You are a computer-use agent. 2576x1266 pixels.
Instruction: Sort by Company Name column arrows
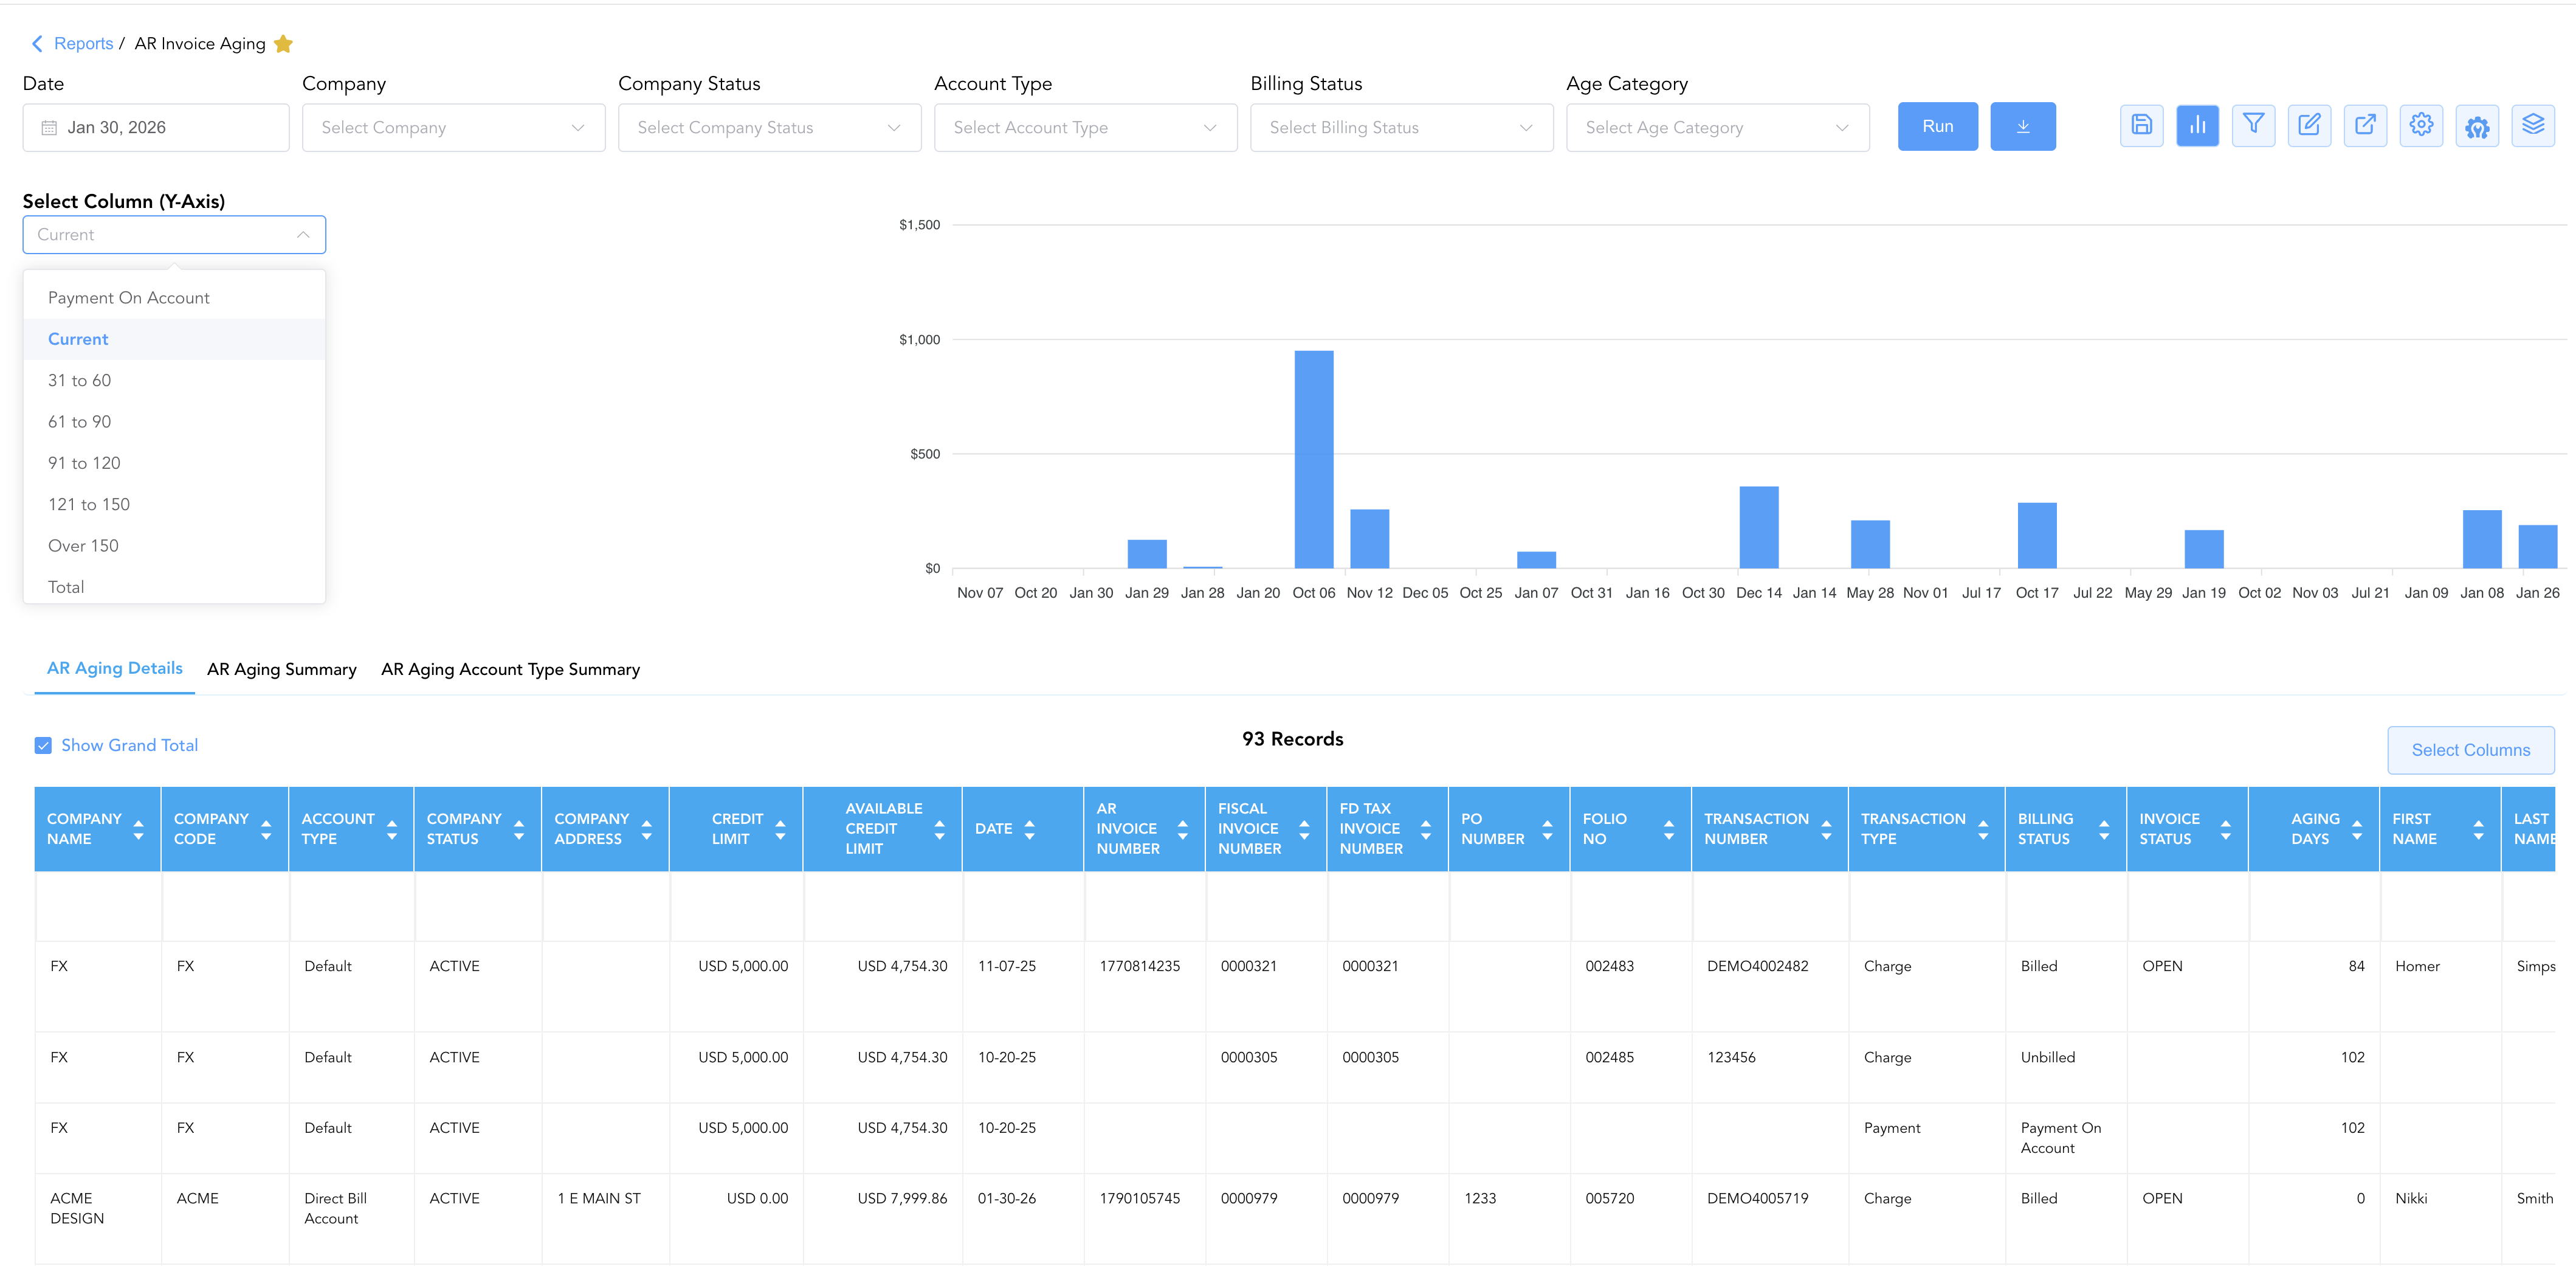coord(138,829)
